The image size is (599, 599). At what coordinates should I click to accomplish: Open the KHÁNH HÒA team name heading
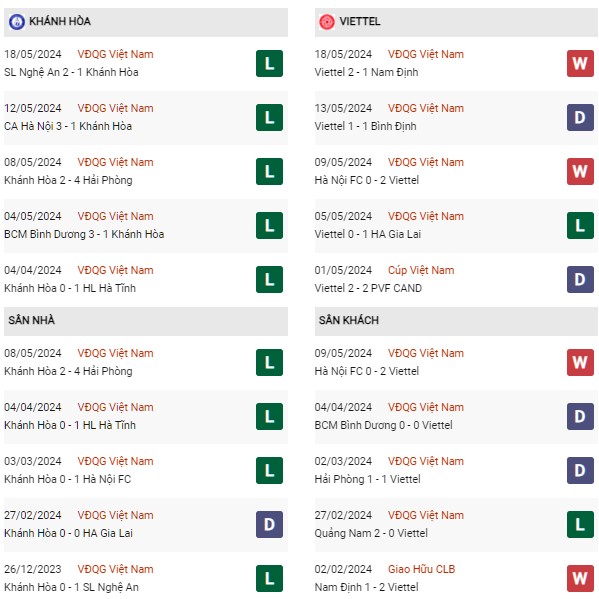(60, 21)
